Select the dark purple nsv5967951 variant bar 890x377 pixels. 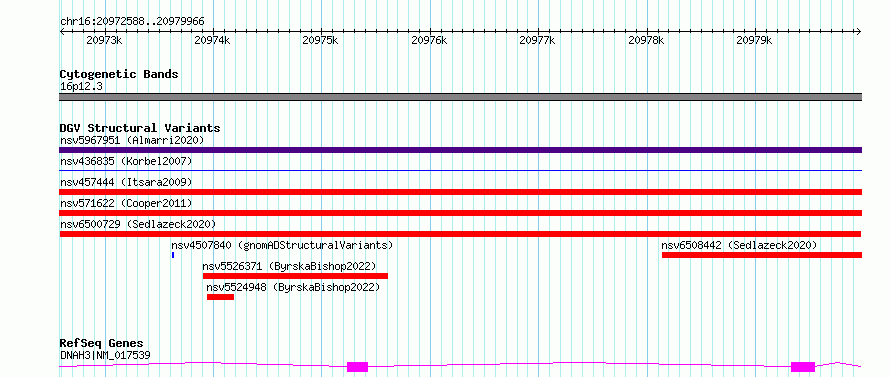[x=460, y=150]
